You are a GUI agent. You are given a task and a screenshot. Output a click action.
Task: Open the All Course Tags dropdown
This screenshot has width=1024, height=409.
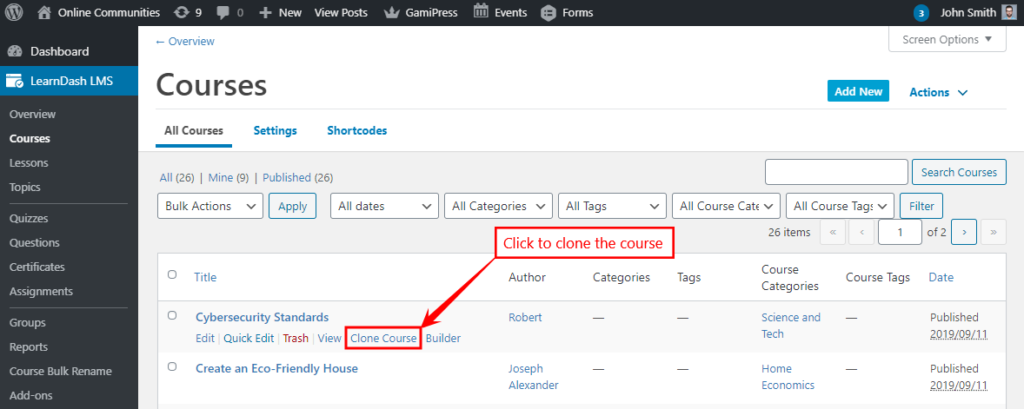[840, 206]
